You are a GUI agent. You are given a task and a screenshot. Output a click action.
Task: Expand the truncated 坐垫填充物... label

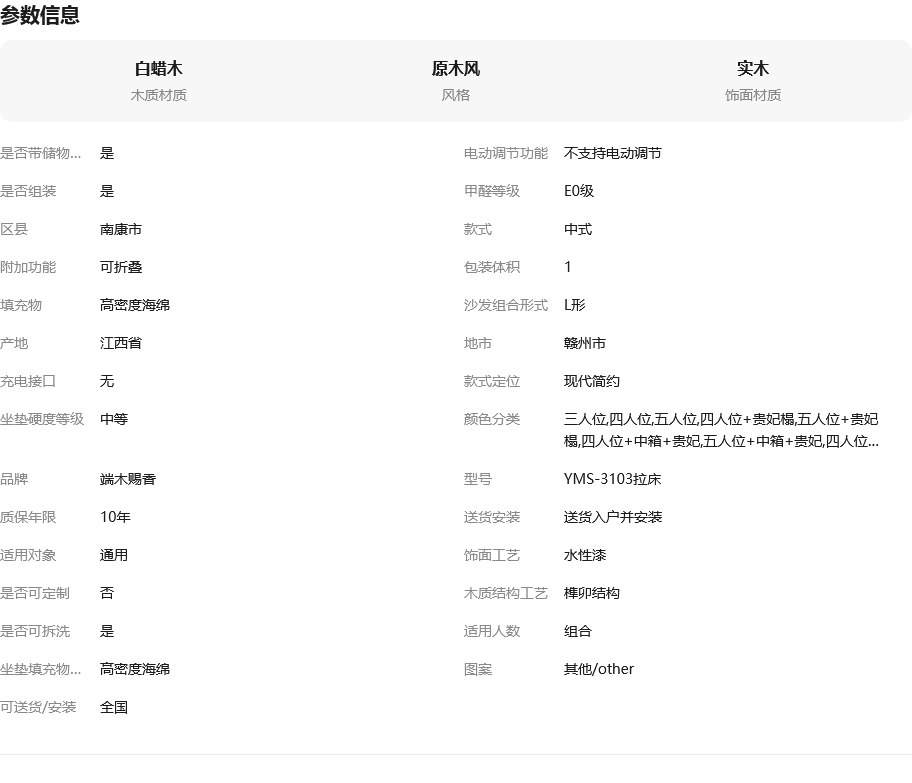pyautogui.click(x=41, y=669)
